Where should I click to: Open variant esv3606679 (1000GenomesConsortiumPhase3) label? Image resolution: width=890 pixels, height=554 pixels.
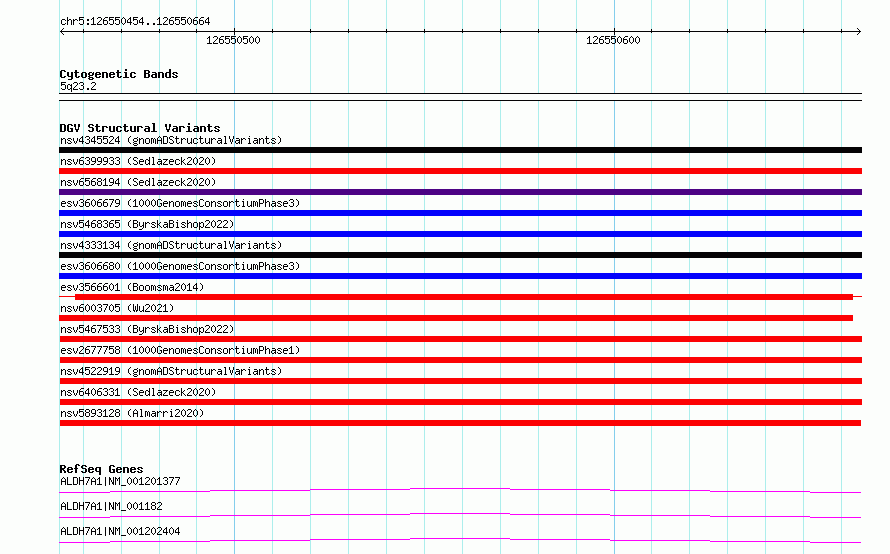(x=180, y=203)
